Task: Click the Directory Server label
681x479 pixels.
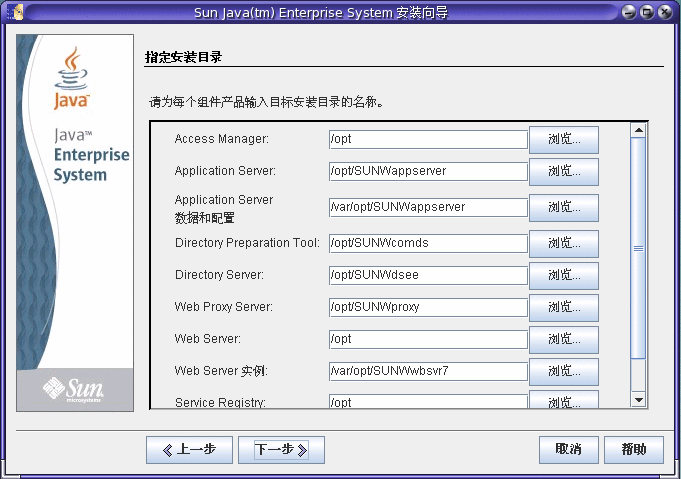Action: point(219,275)
